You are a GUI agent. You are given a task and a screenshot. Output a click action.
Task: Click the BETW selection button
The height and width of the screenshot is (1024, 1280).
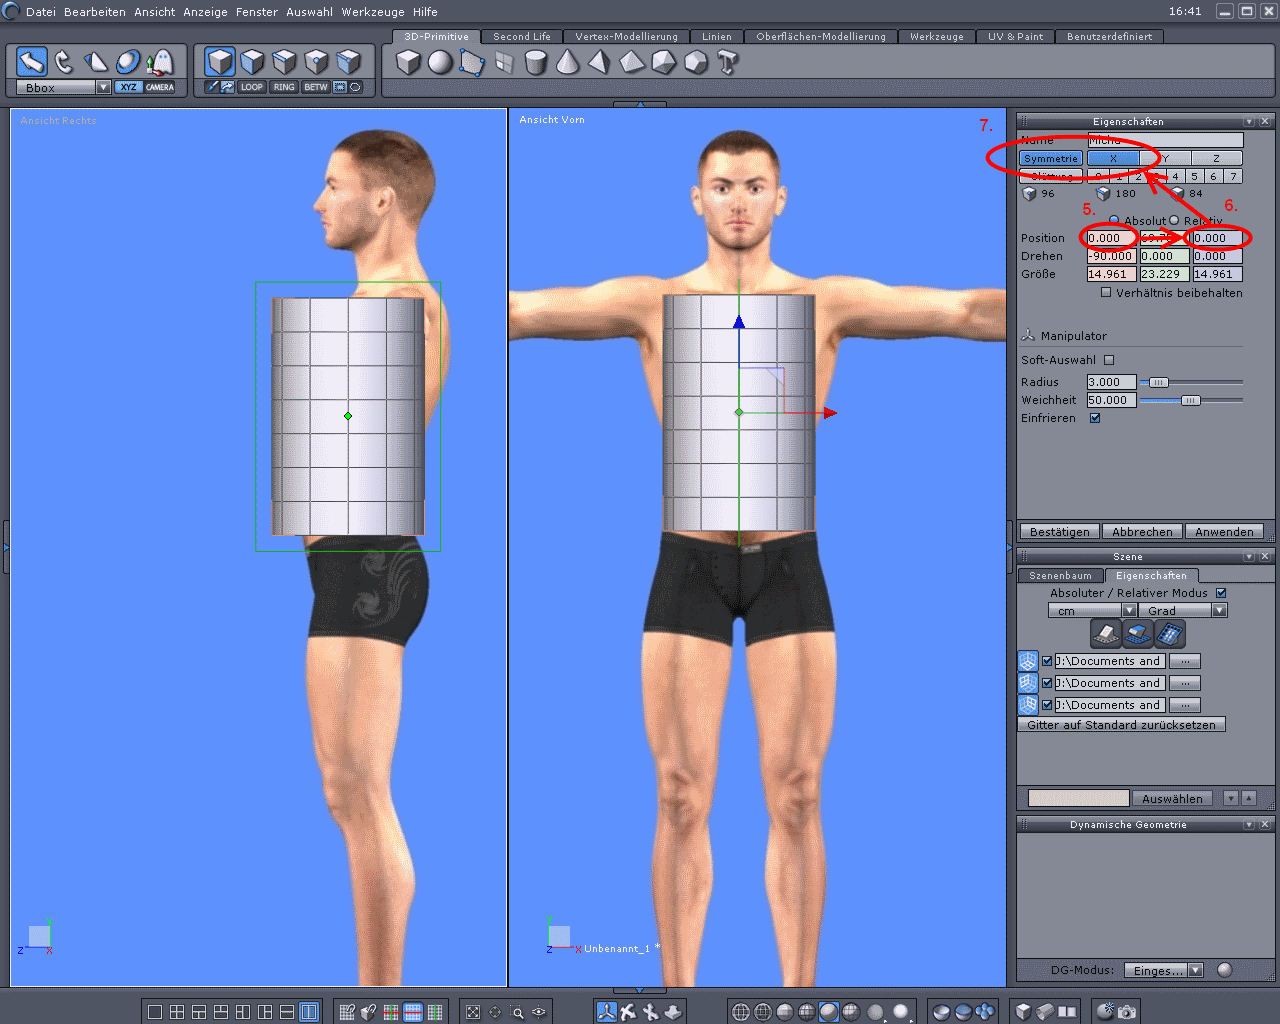click(x=316, y=87)
